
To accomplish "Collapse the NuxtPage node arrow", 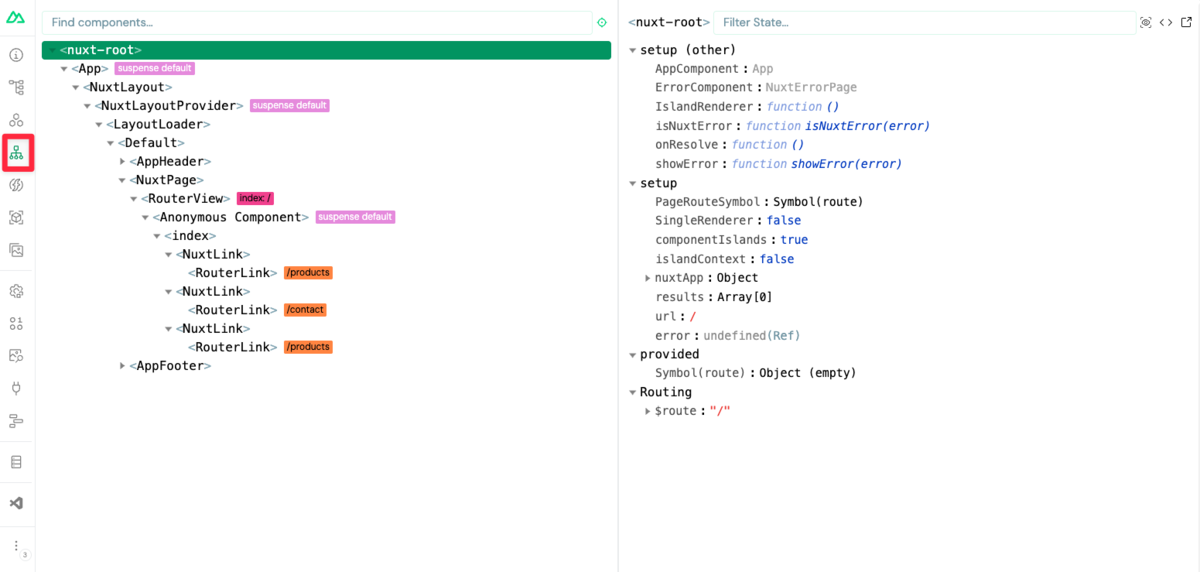I will click(122, 180).
